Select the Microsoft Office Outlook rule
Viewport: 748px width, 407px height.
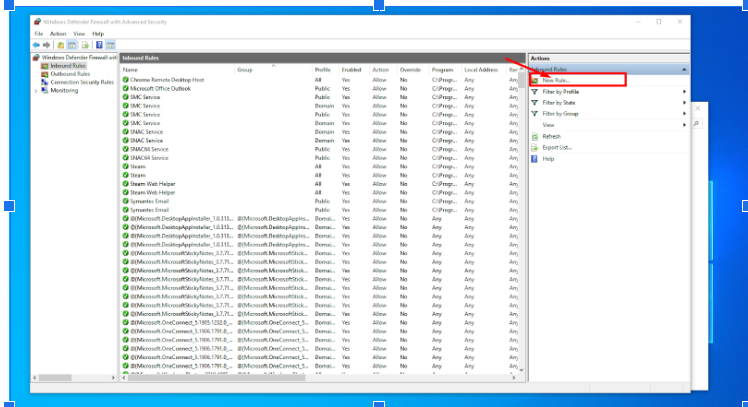[158, 88]
